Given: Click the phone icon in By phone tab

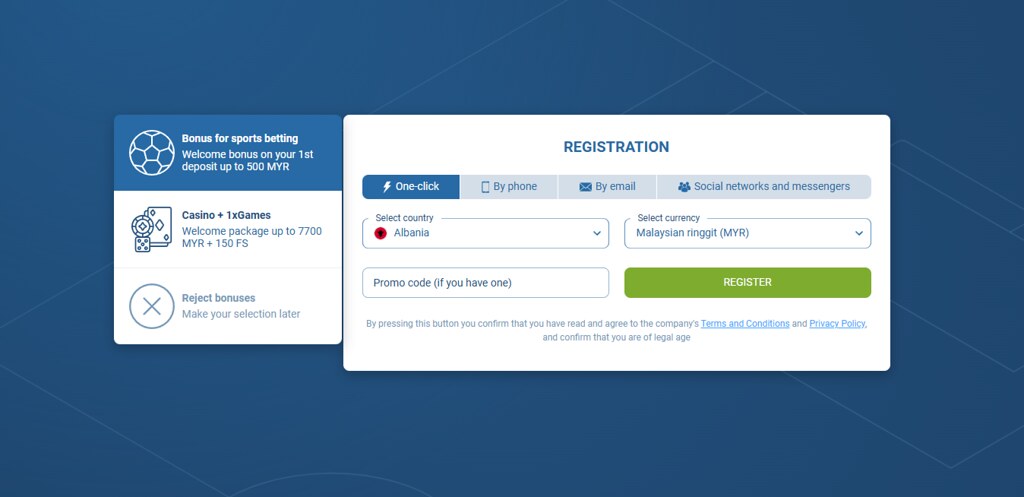Looking at the screenshot, I should [x=485, y=187].
